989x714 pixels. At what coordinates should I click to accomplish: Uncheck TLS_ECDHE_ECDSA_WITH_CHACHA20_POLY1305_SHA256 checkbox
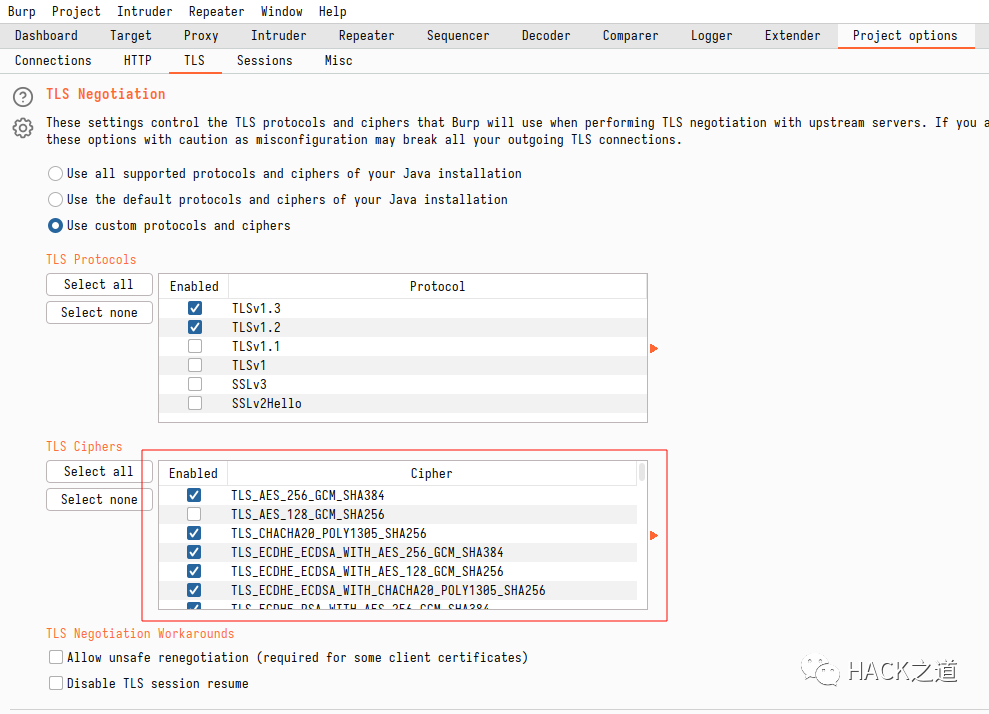194,590
